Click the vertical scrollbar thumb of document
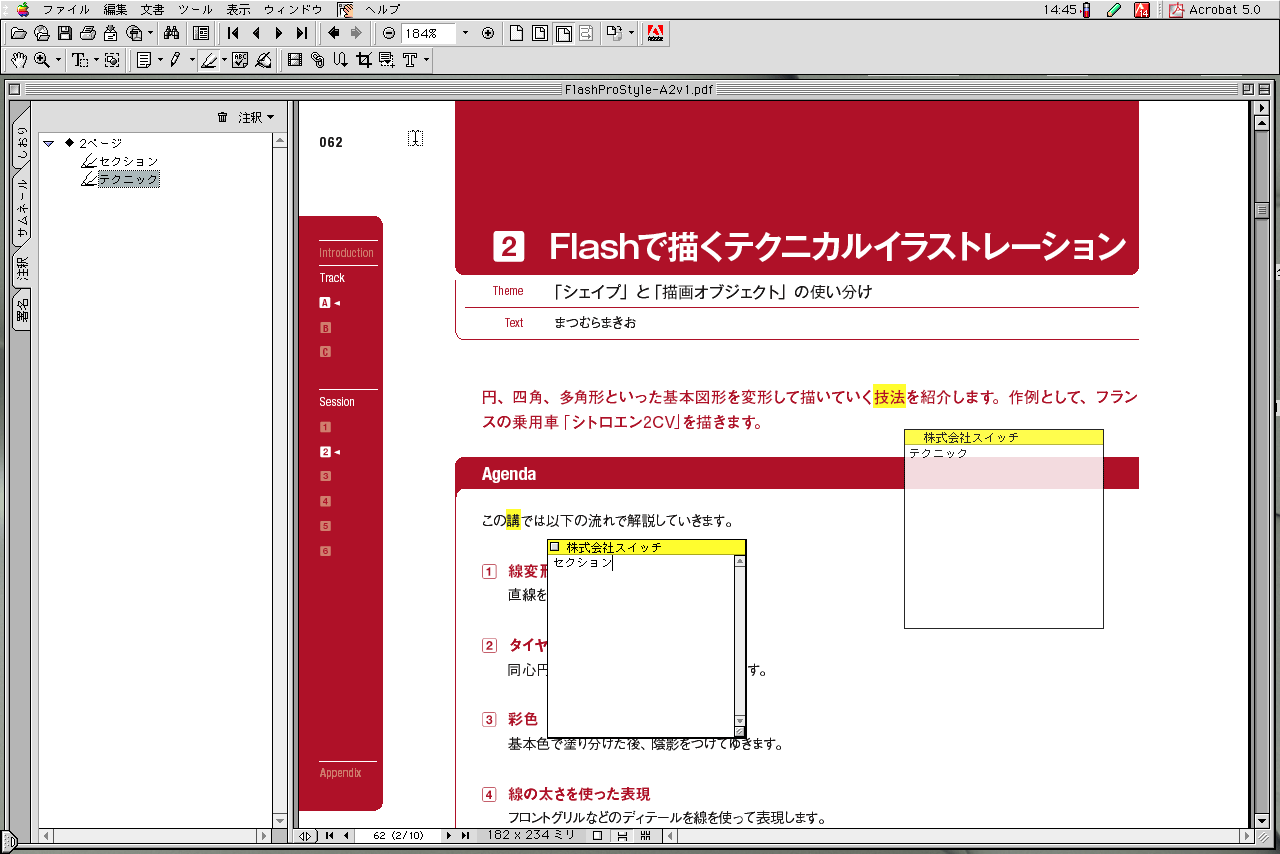This screenshot has width=1280, height=854. pos(1262,212)
